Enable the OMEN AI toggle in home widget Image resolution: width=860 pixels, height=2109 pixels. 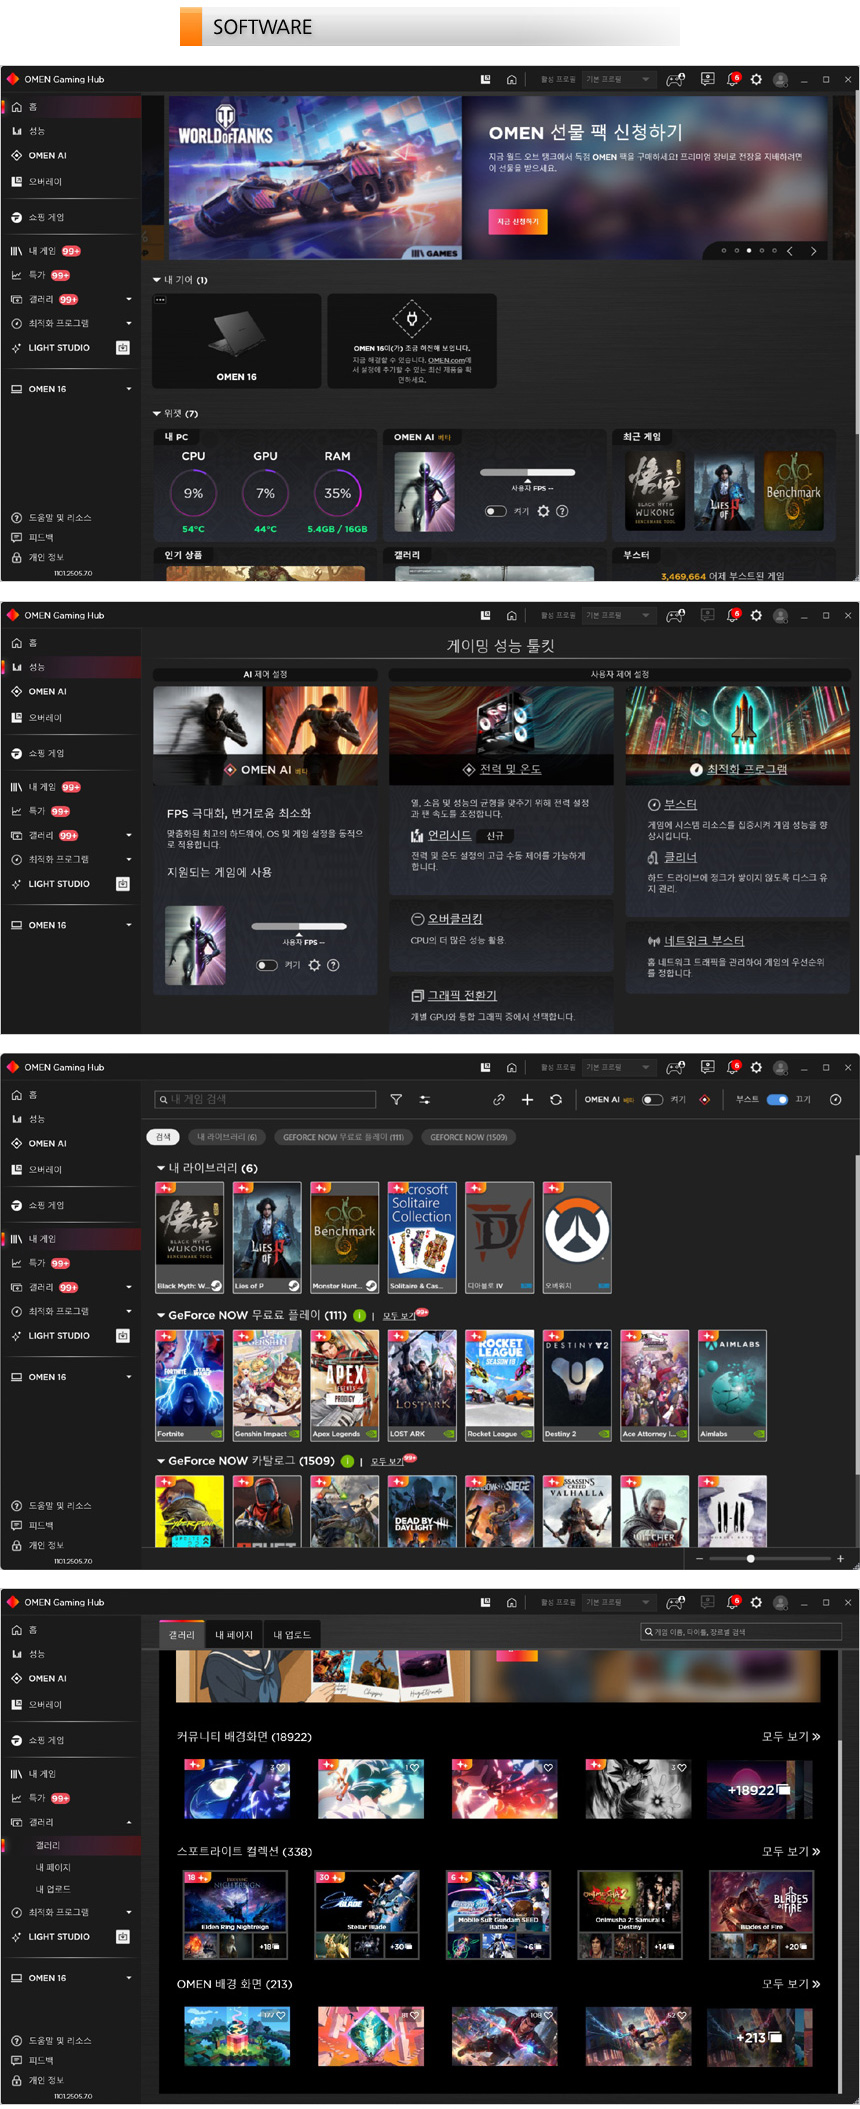495,511
